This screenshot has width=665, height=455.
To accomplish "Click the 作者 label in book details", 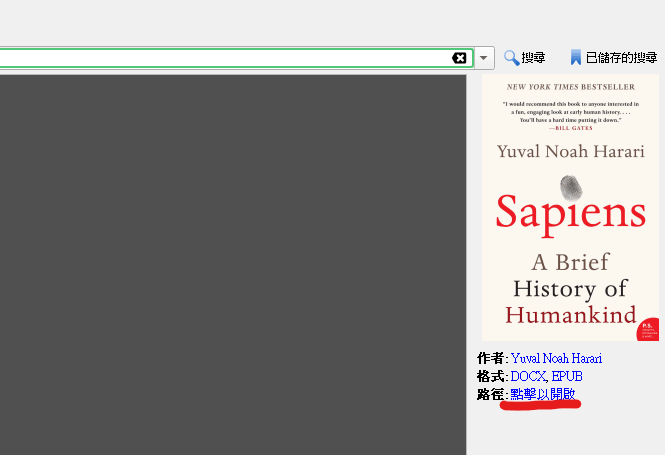I will pyautogui.click(x=491, y=358).
